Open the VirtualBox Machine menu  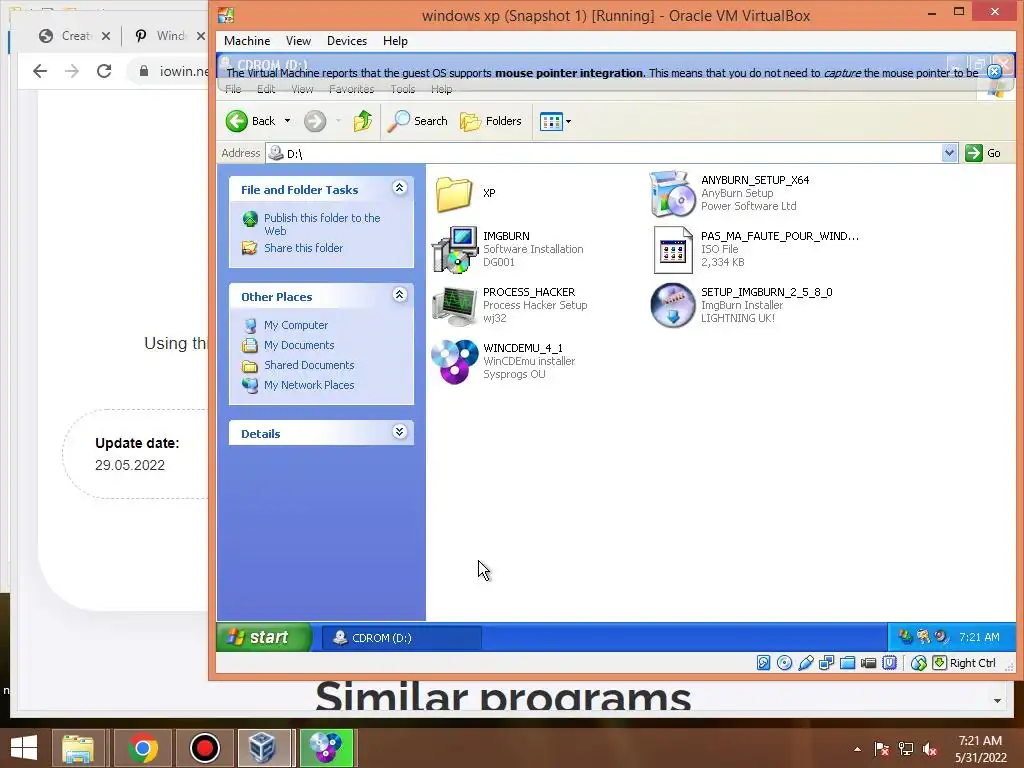click(247, 40)
